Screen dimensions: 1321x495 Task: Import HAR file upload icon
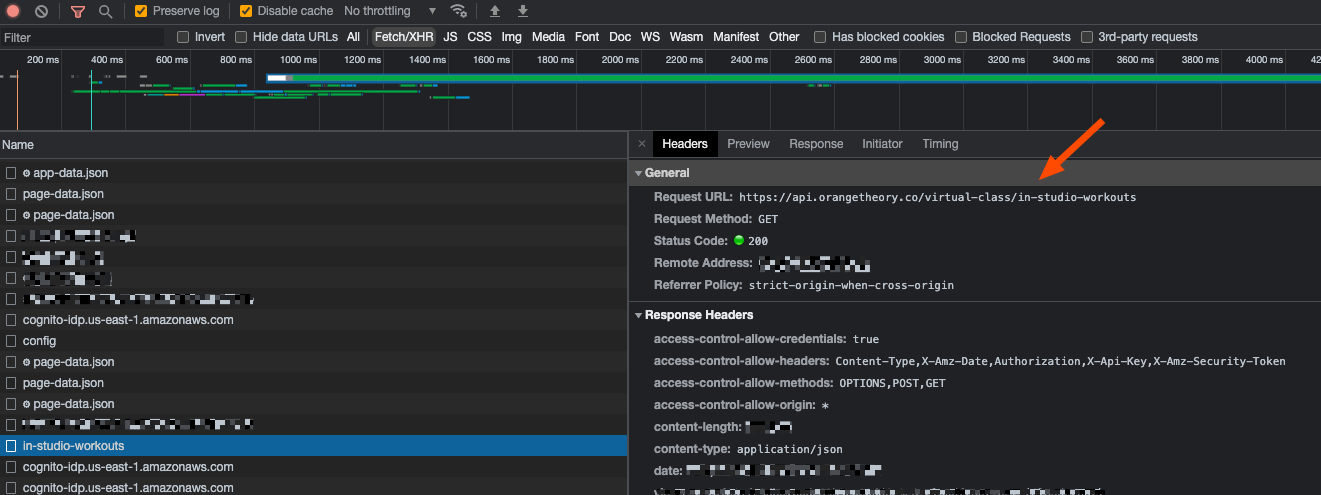coord(494,11)
